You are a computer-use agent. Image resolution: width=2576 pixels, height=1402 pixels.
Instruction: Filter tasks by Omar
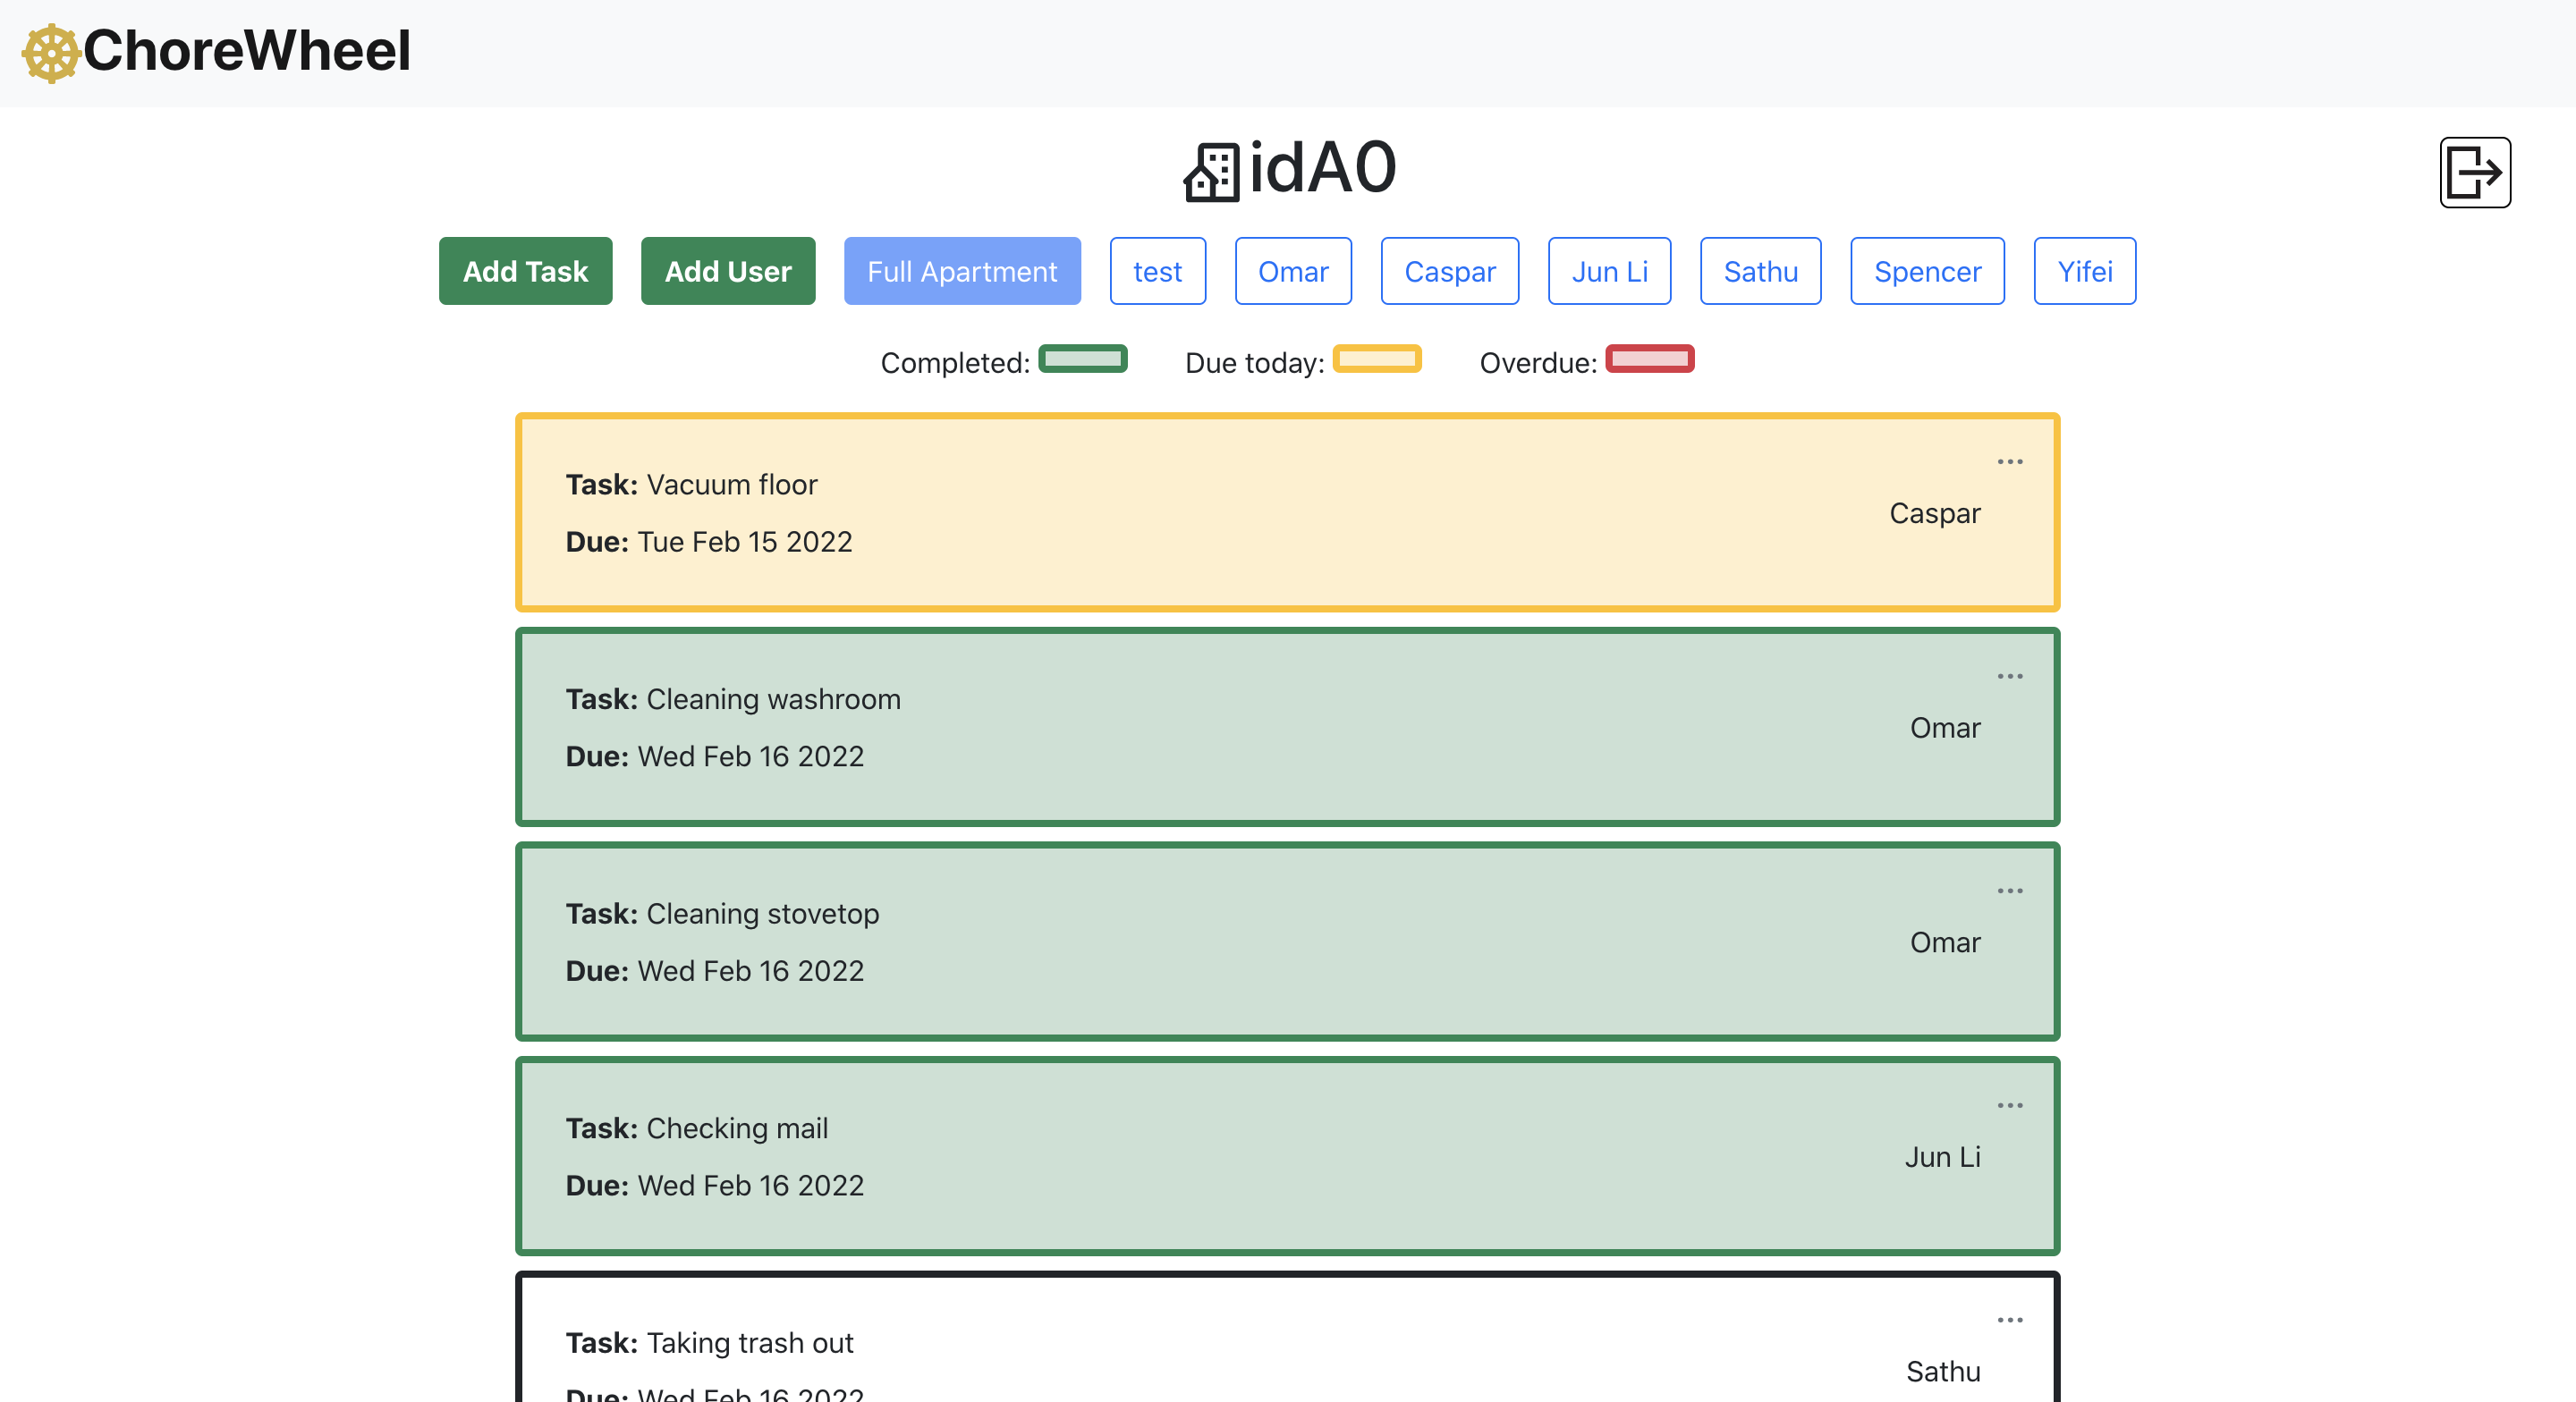[x=1293, y=271]
